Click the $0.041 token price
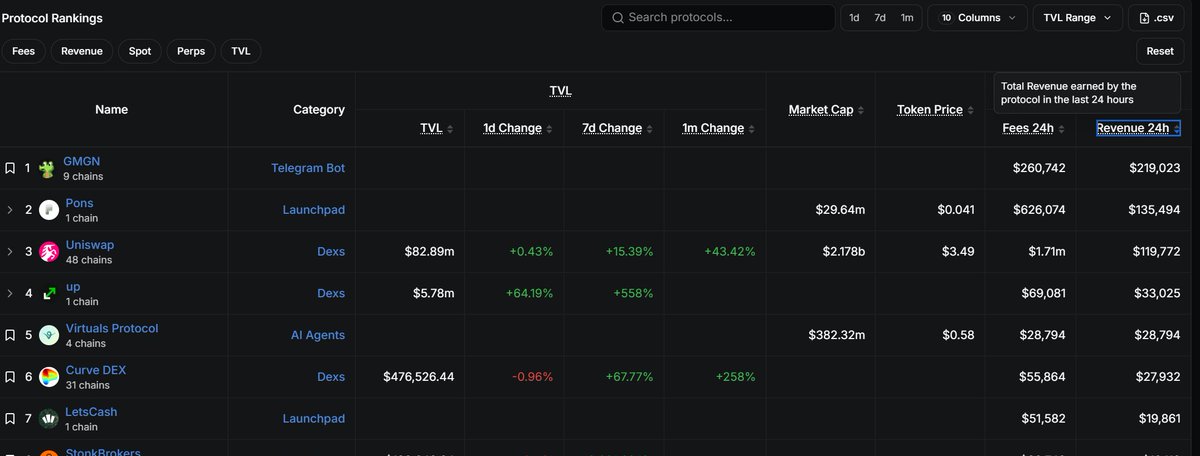Viewport: 1200px width, 456px height. 955,210
